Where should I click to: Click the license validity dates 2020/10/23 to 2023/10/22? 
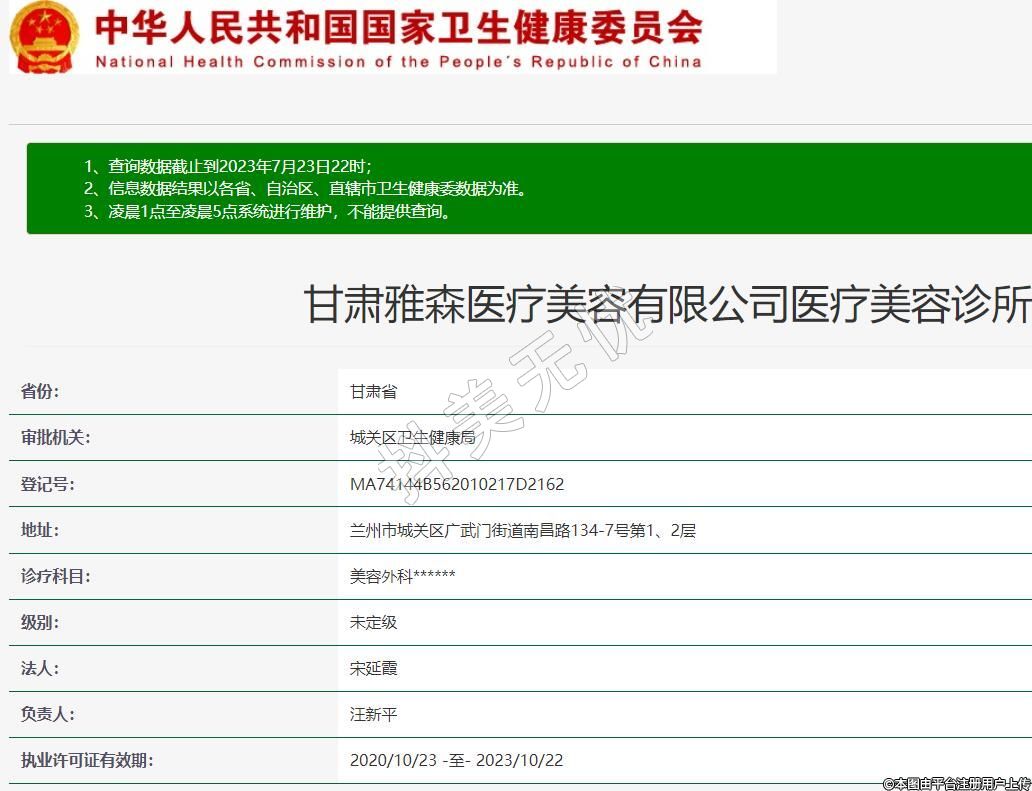coord(456,760)
